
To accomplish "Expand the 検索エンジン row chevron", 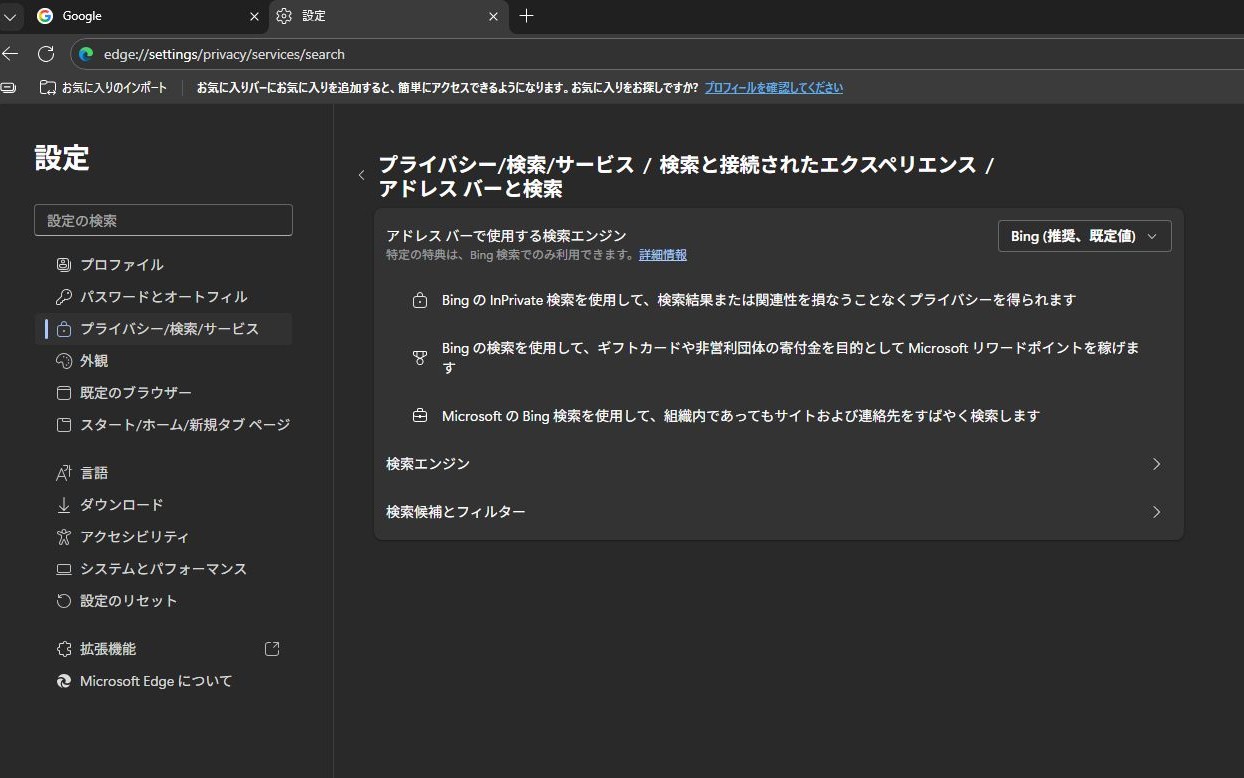I will coord(1156,464).
